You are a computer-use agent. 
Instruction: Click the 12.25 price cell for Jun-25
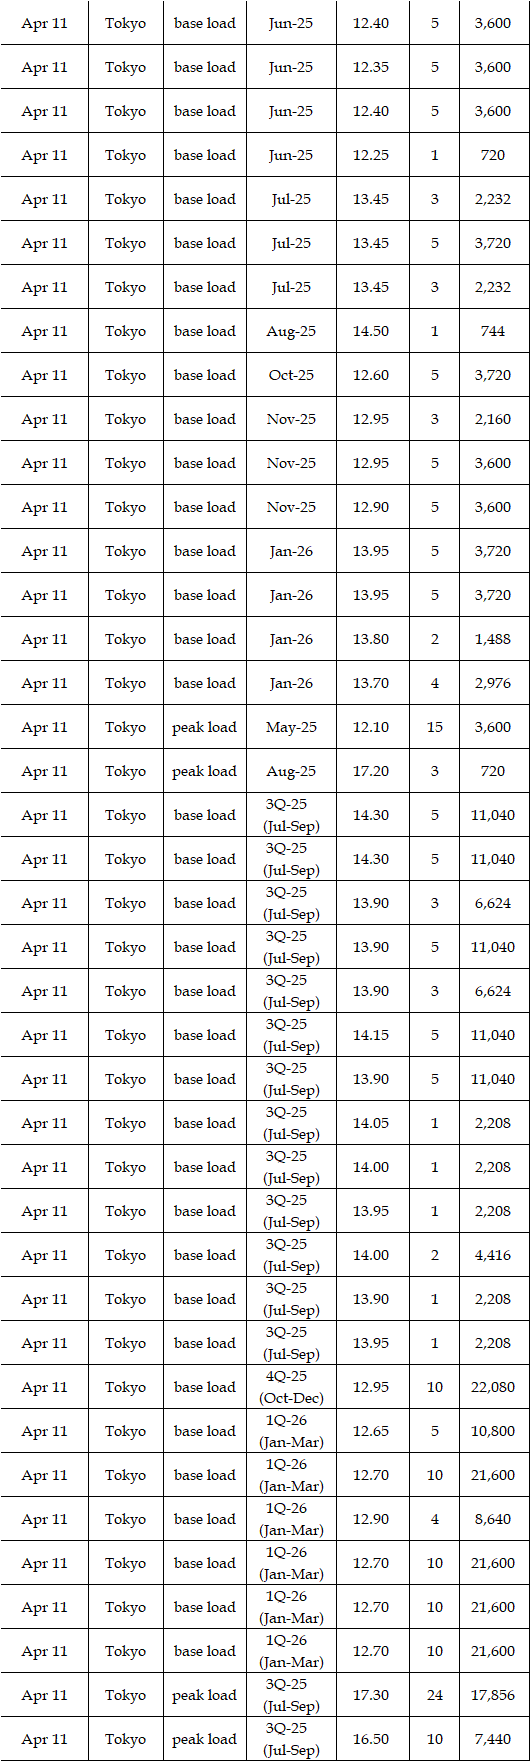coord(370,155)
